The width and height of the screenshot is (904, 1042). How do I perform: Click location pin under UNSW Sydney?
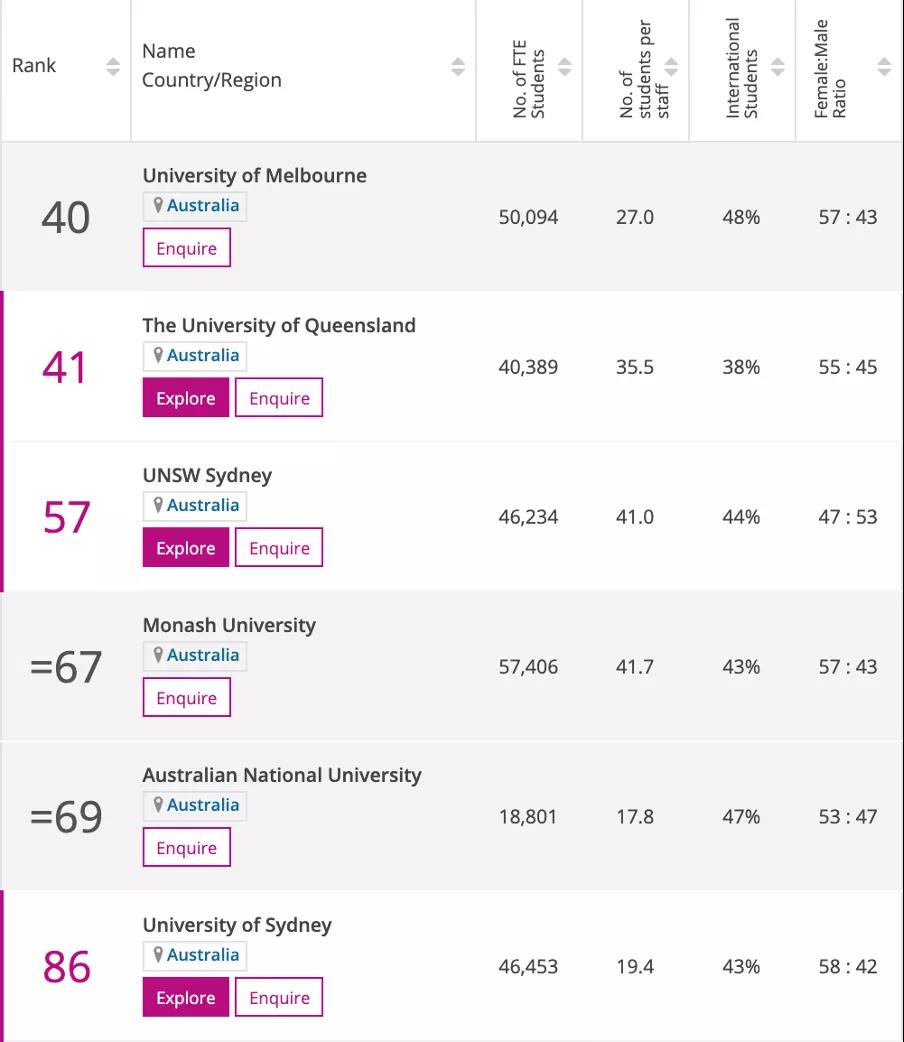158,505
